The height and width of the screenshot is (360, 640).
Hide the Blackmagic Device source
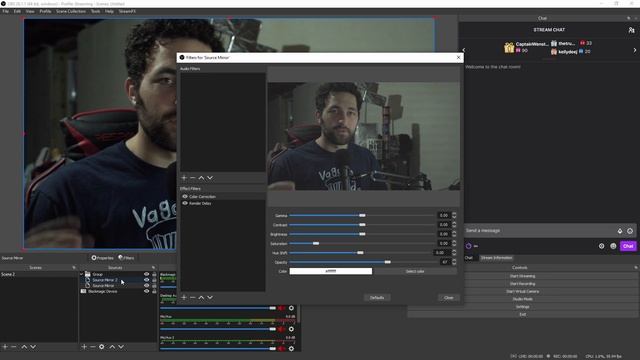[x=147, y=291]
